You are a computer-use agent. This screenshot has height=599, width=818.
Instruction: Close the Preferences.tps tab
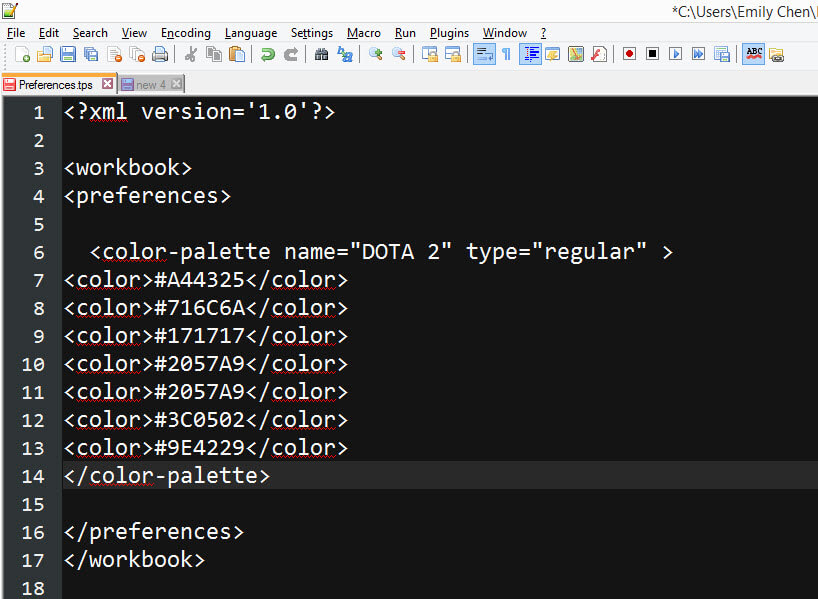point(107,84)
